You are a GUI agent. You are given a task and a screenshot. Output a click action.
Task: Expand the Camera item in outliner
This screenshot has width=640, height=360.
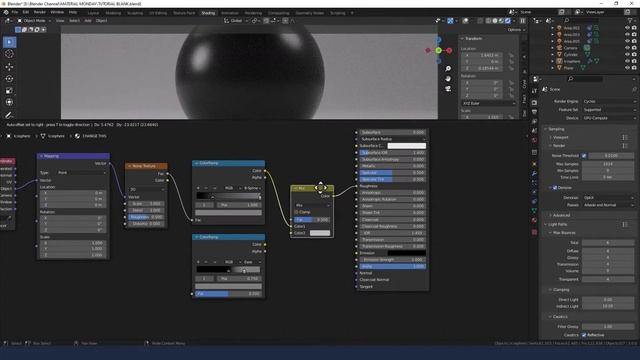tap(553, 48)
